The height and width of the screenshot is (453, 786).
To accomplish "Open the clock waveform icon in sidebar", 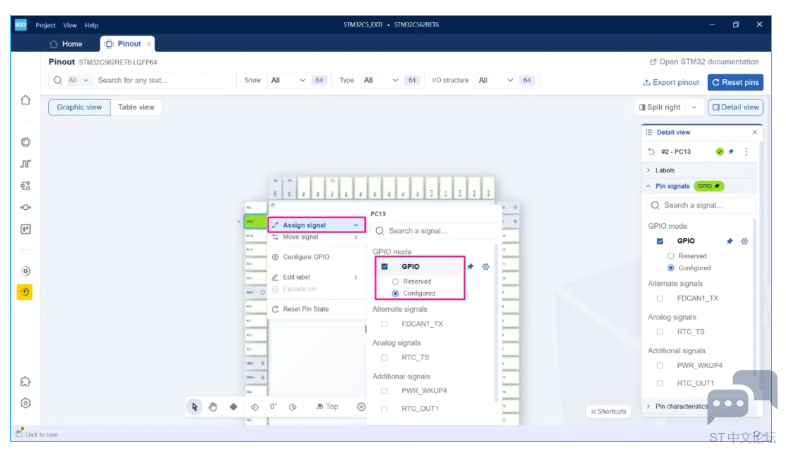I will (26, 164).
